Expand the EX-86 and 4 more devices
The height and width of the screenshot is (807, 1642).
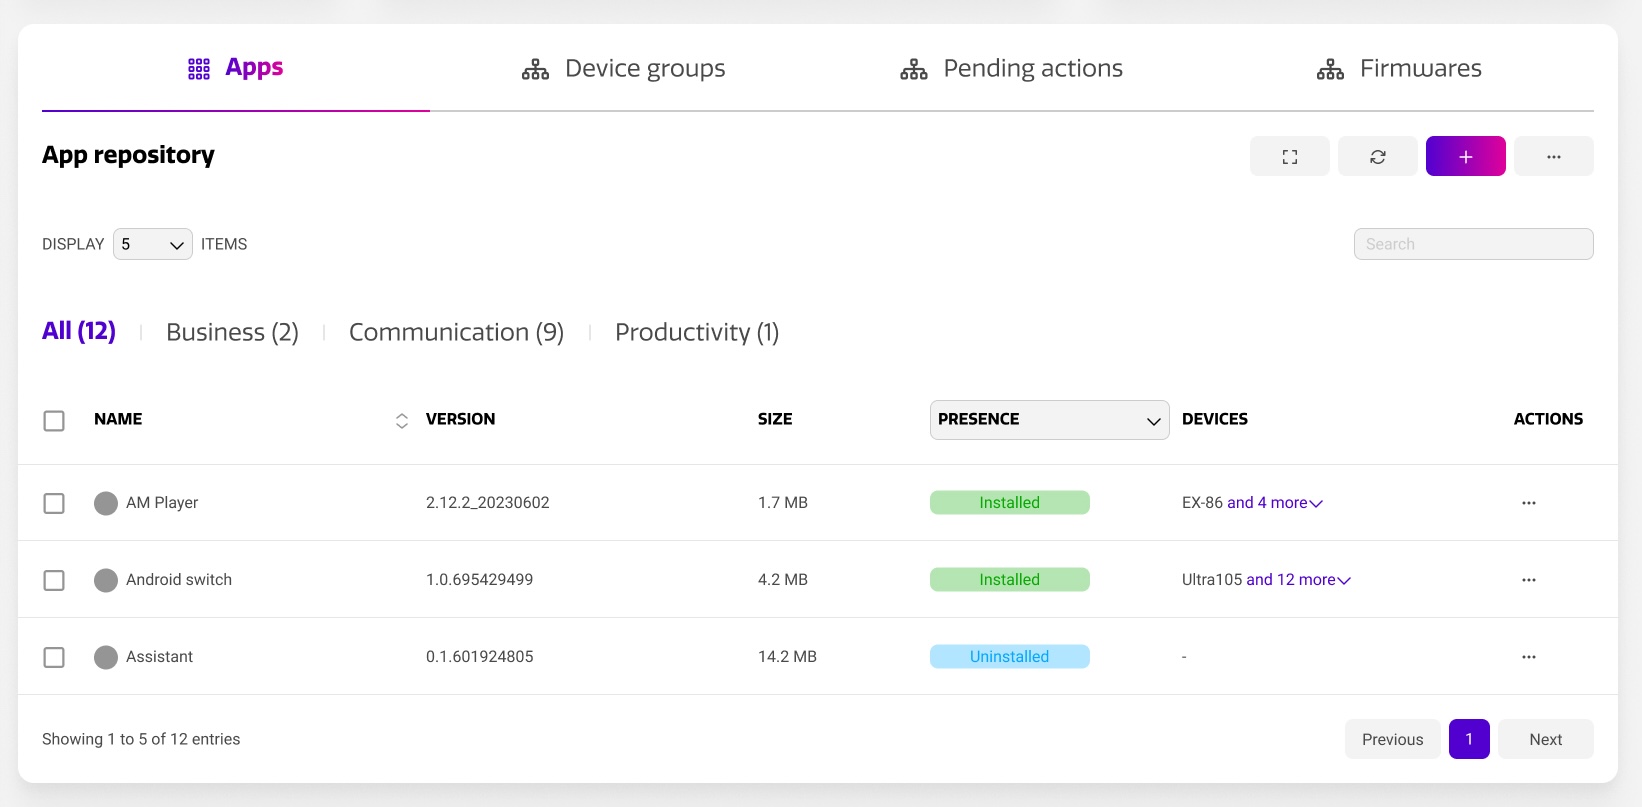1274,503
